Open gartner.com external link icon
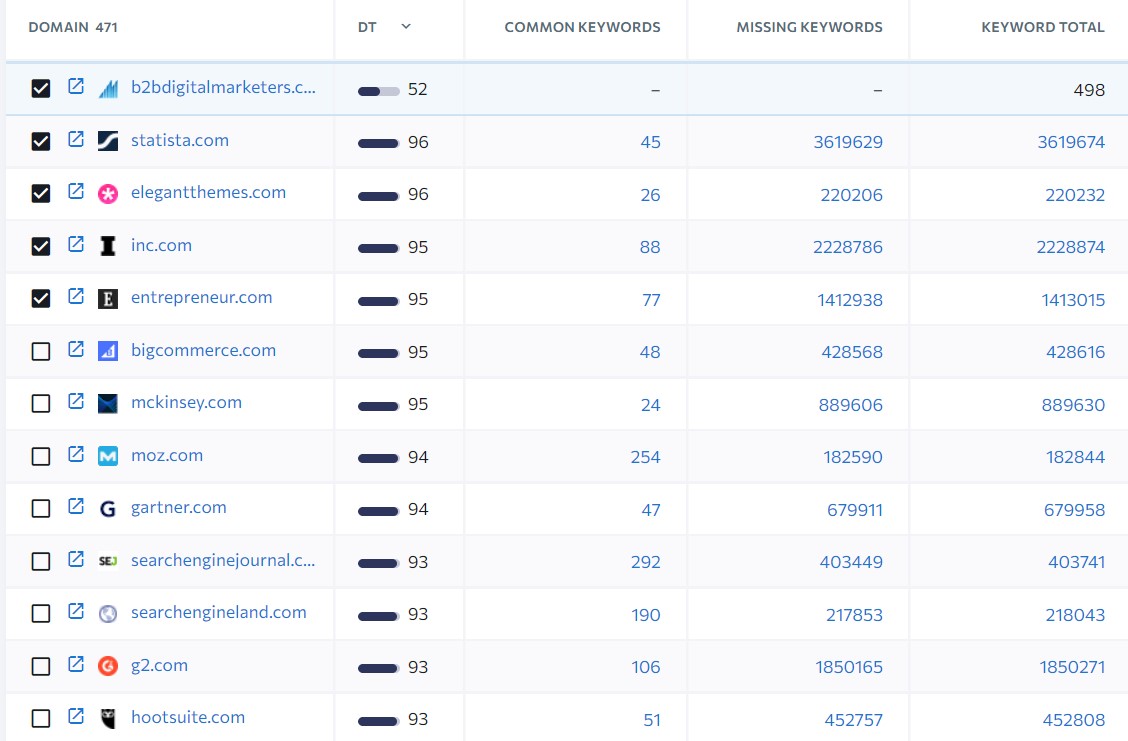Screen dimensions: 1128x741 point(76,506)
